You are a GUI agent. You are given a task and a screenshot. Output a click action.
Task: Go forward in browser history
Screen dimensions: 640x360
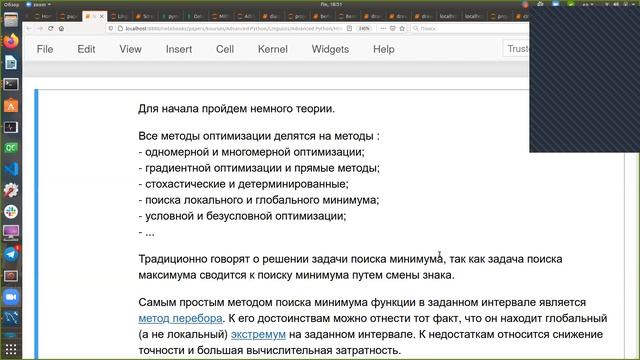coord(40,29)
